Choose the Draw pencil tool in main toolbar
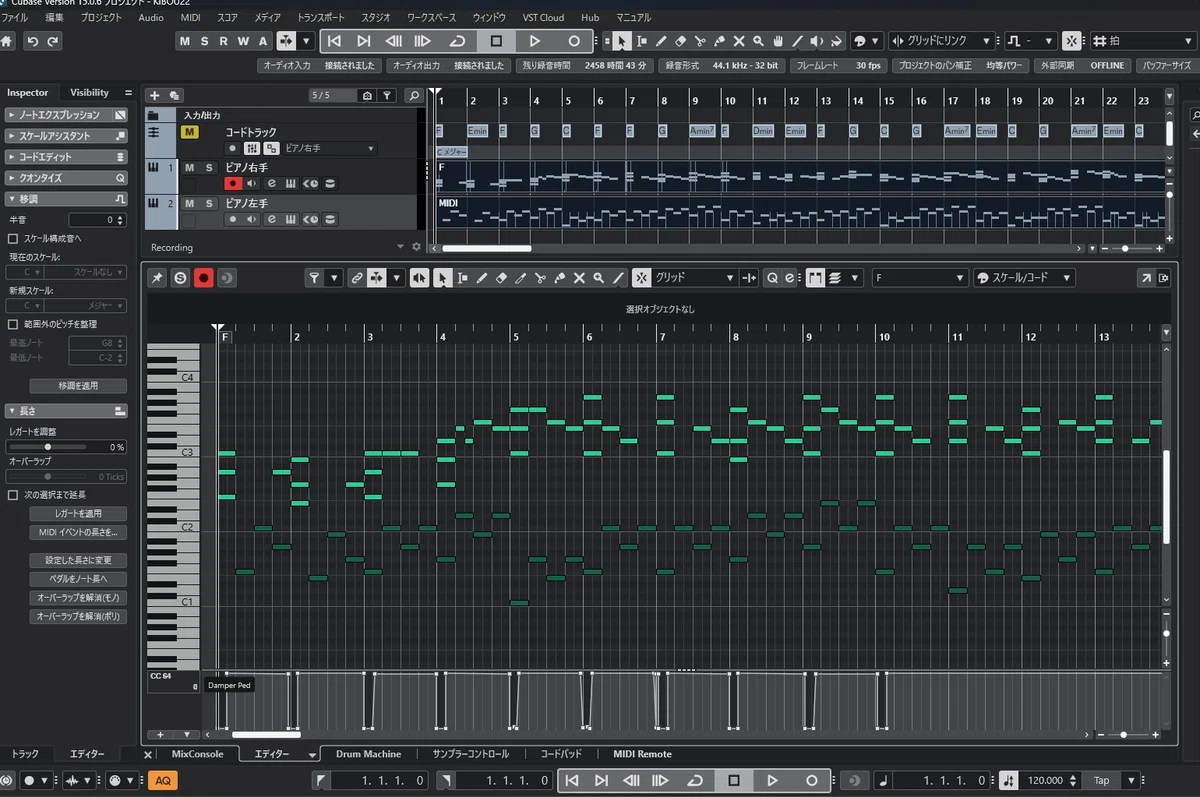This screenshot has width=1200, height=797. point(660,41)
